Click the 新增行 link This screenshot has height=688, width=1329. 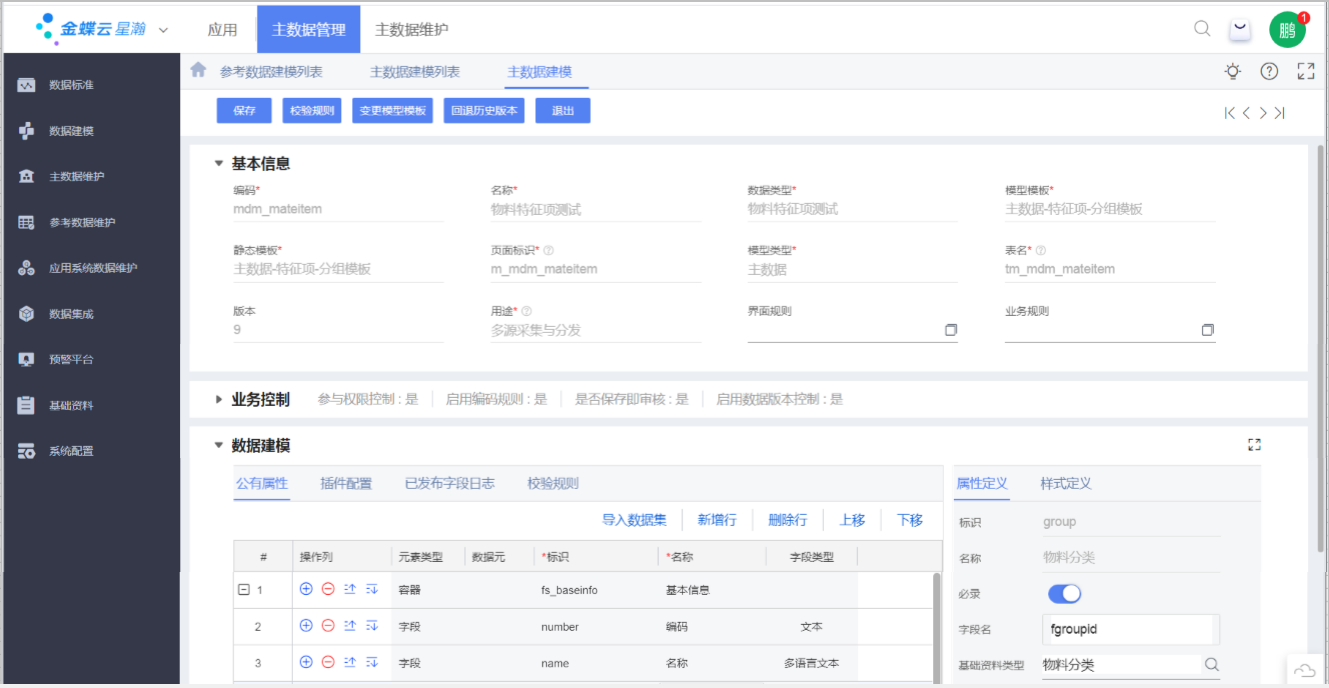(717, 520)
